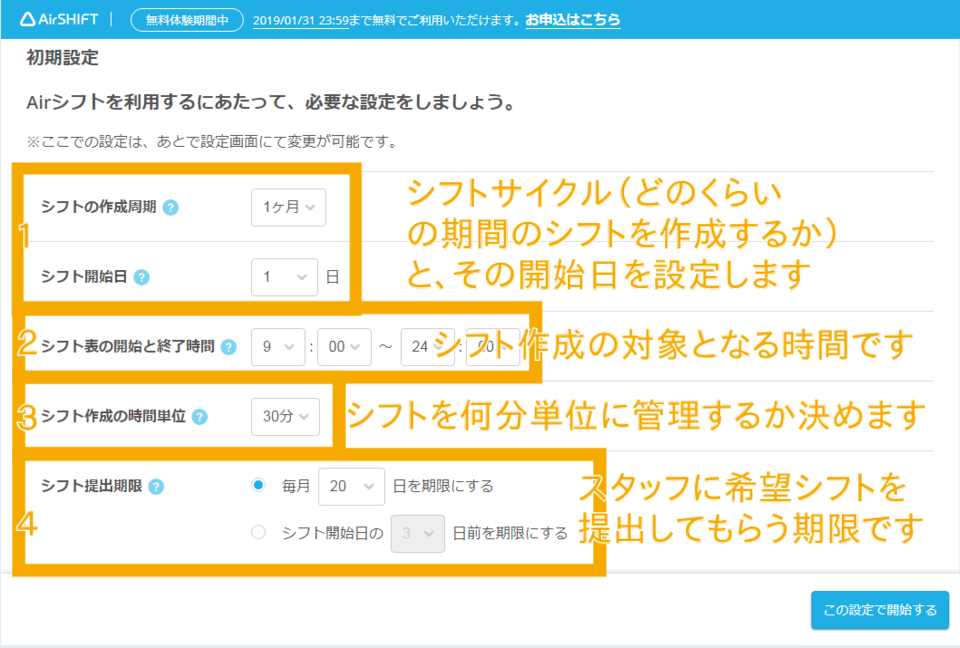Open the 30分 time unit dropdown
Image resolution: width=960 pixels, height=648 pixels.
click(285, 417)
